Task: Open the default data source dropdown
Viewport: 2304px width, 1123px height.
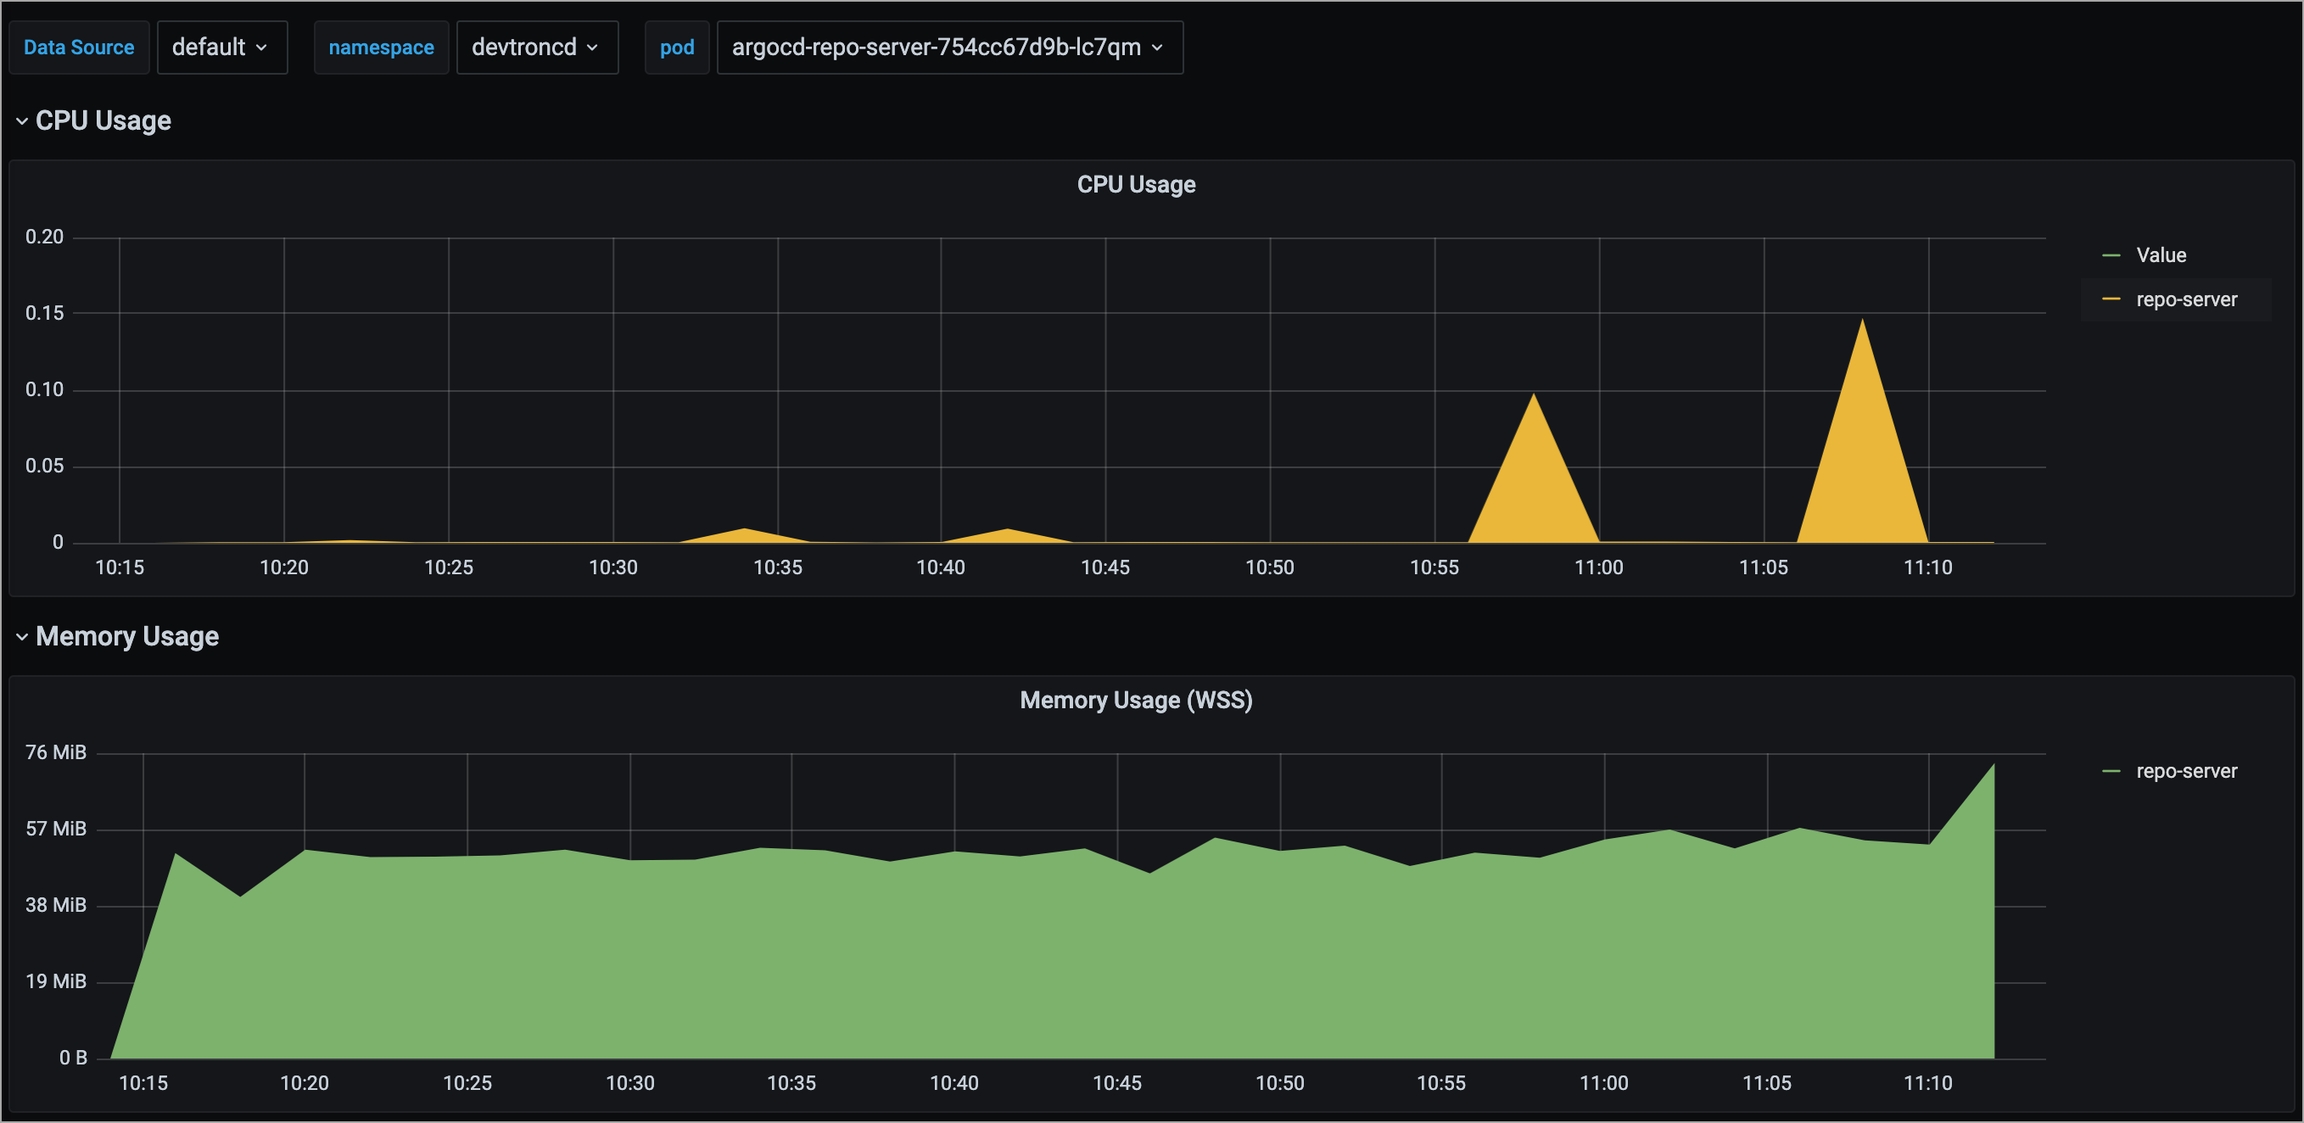Action: click(x=221, y=47)
